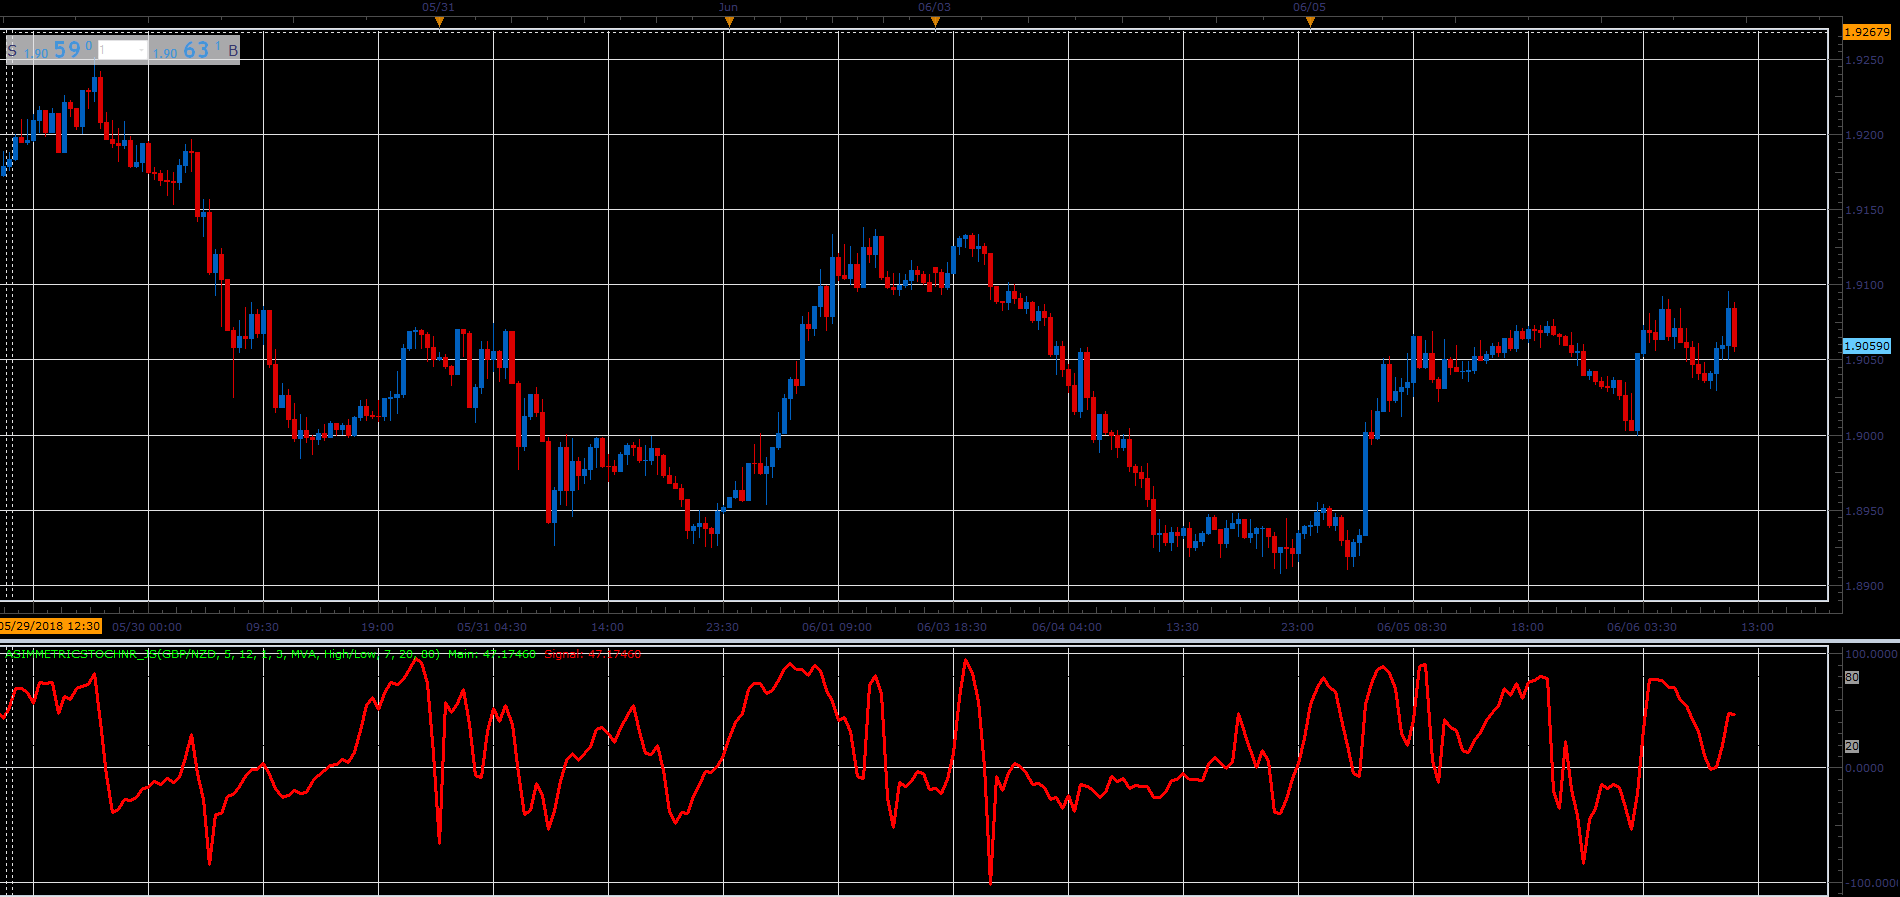The image size is (1900, 897).
Task: Click the 06/03 18:30 time axis label
Action: (952, 627)
